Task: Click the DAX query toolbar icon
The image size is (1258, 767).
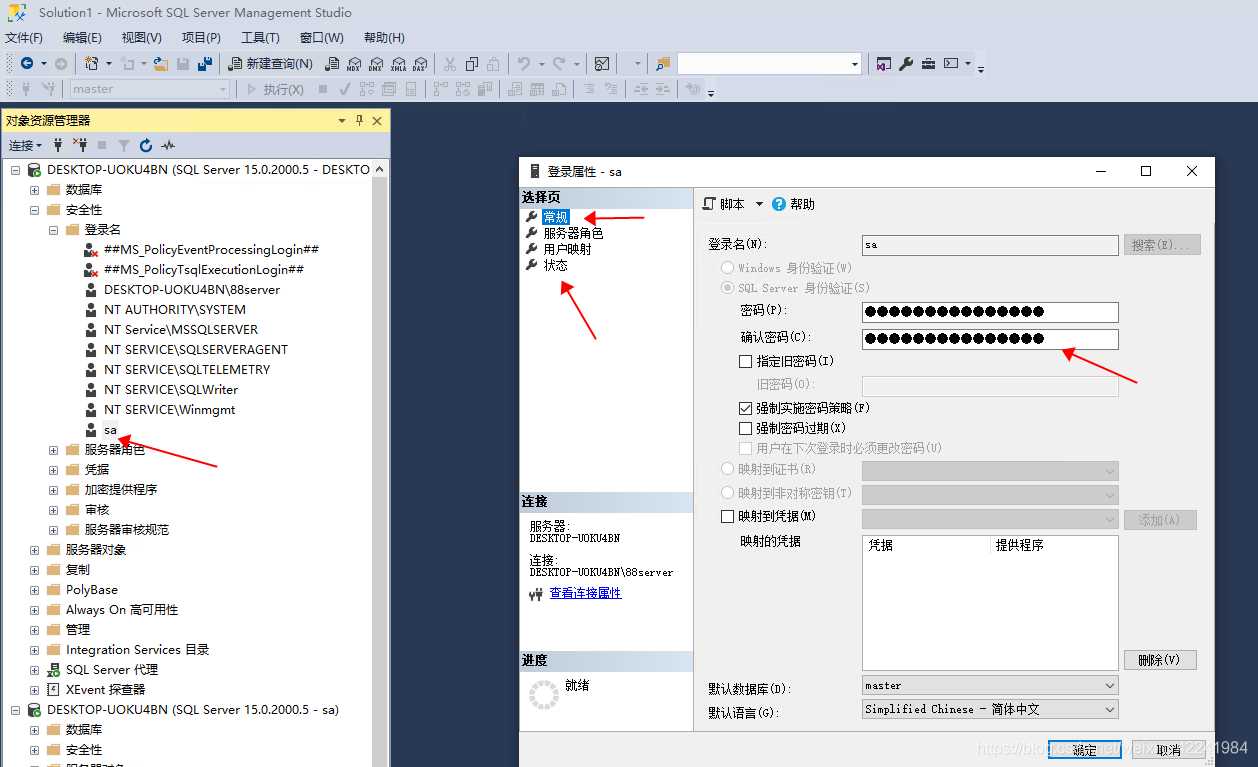Action: (420, 63)
